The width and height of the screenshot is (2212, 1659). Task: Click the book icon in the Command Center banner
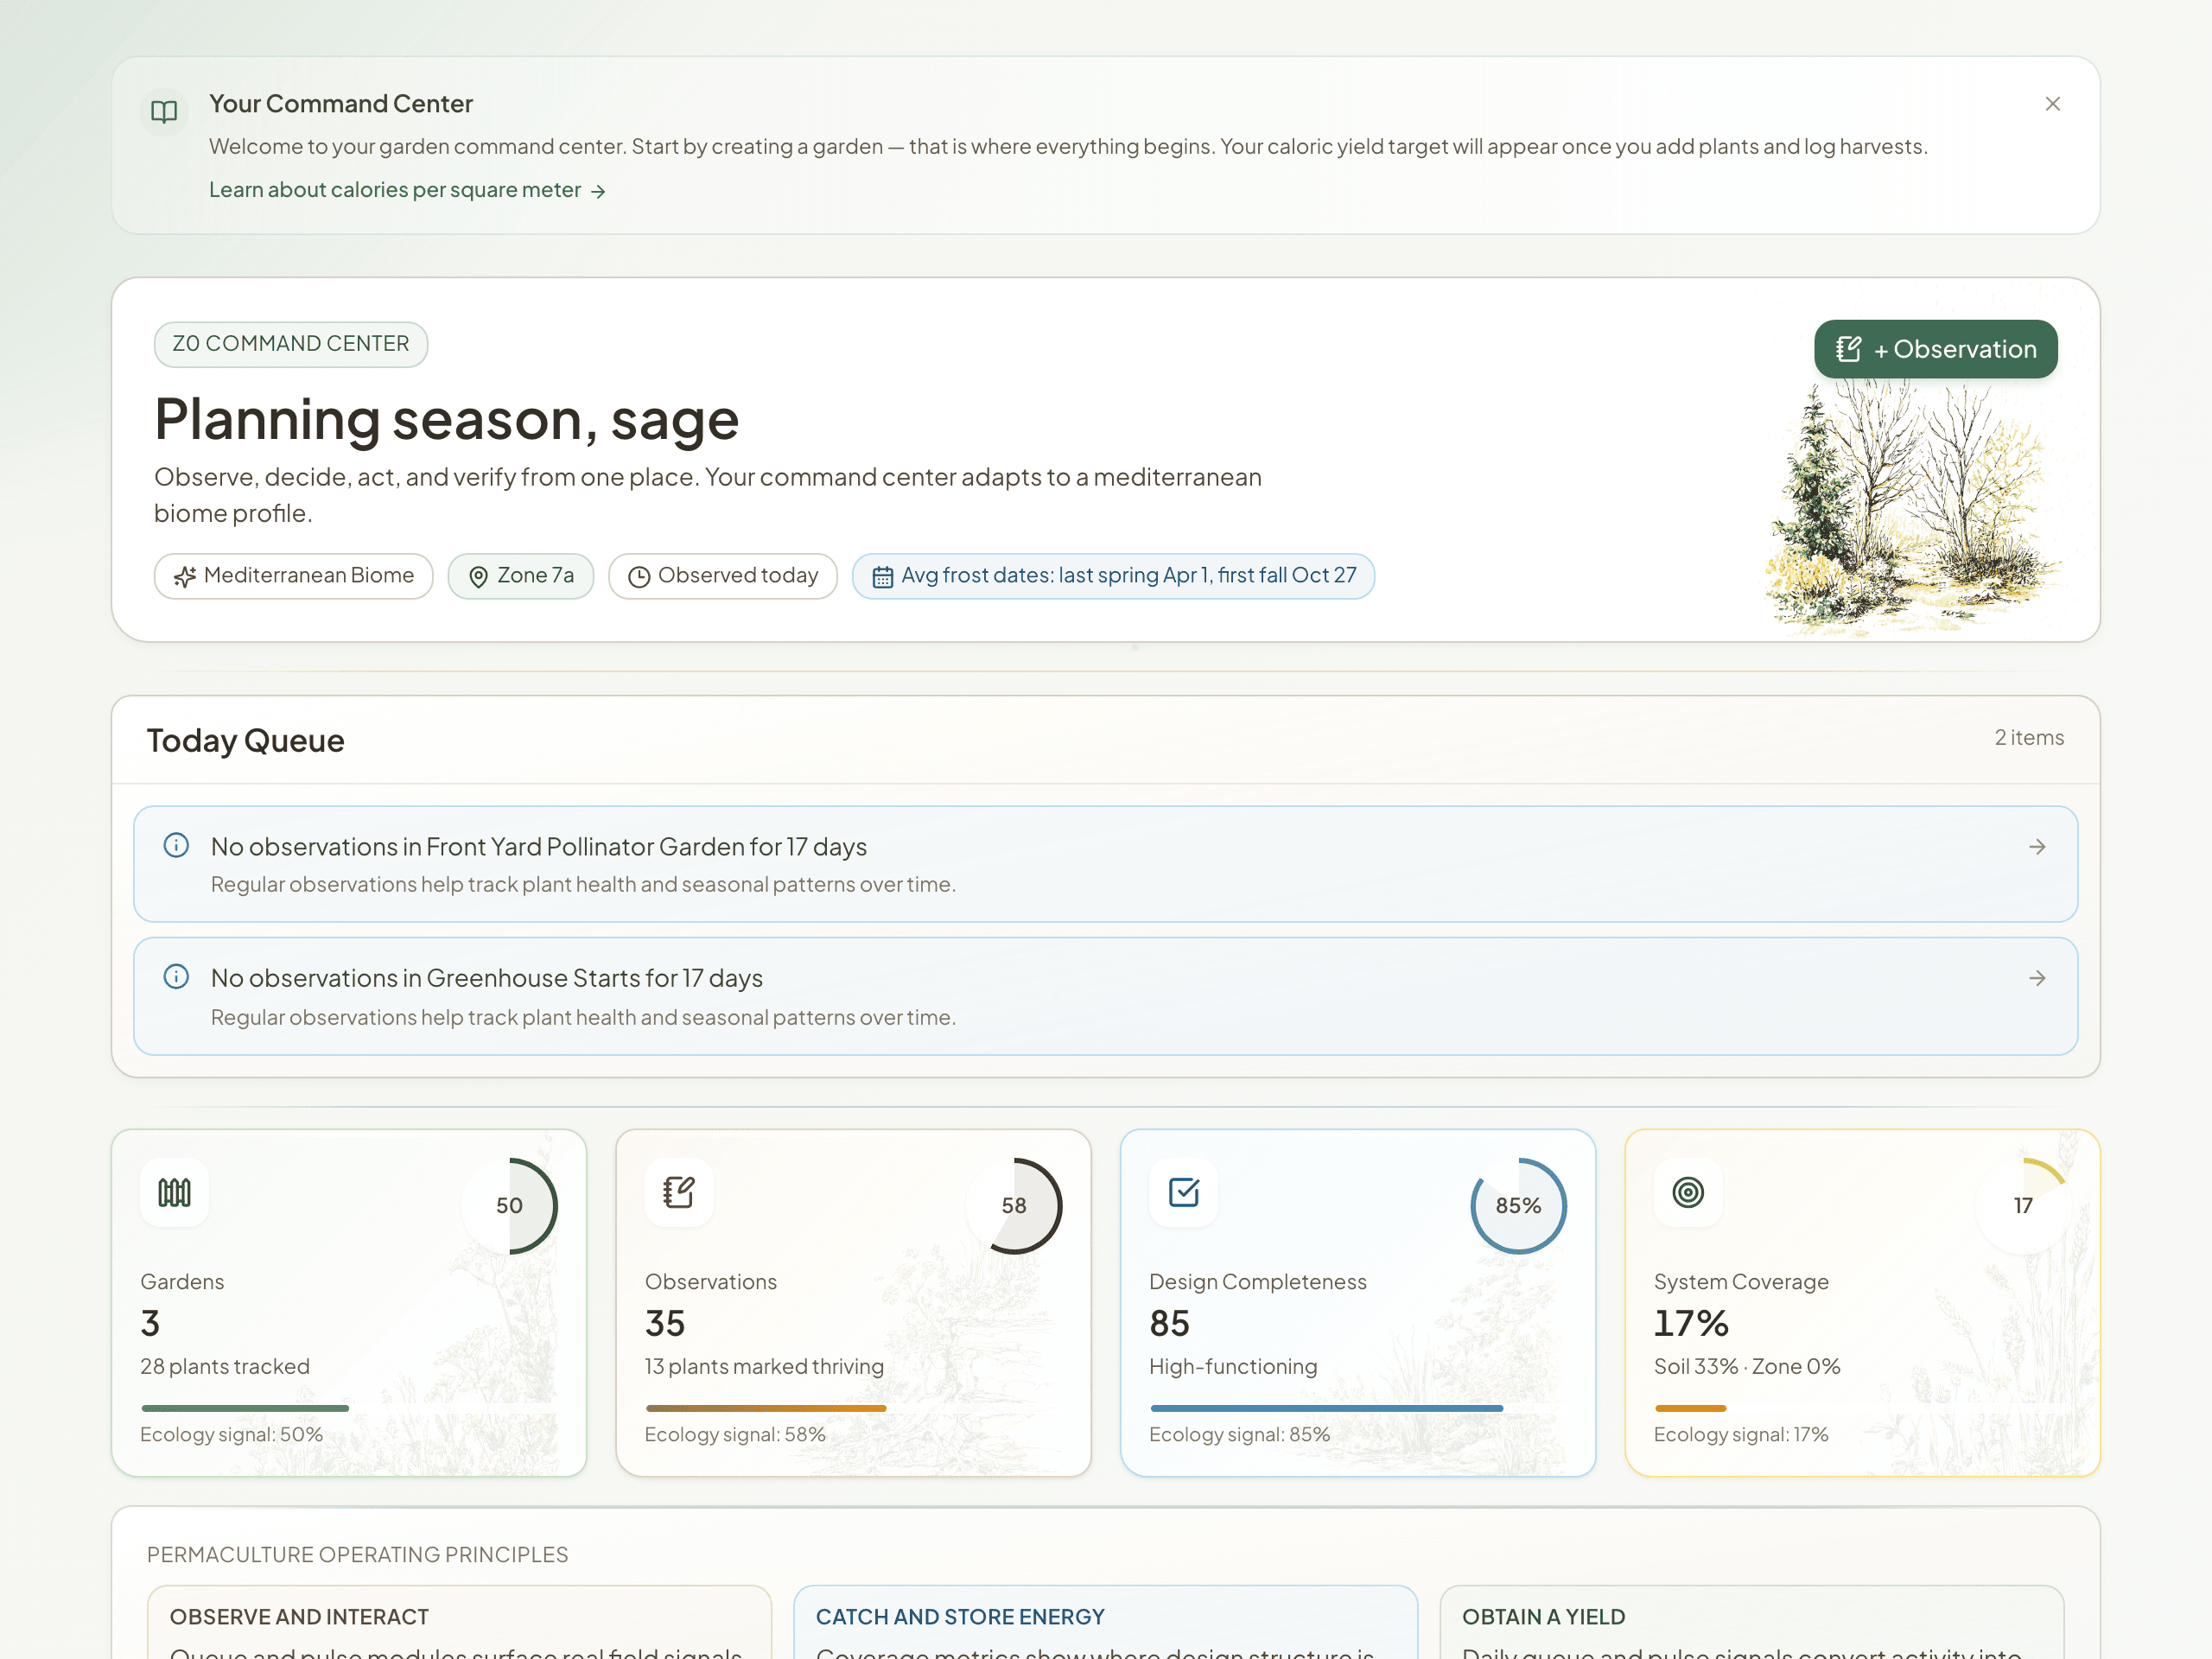(163, 111)
